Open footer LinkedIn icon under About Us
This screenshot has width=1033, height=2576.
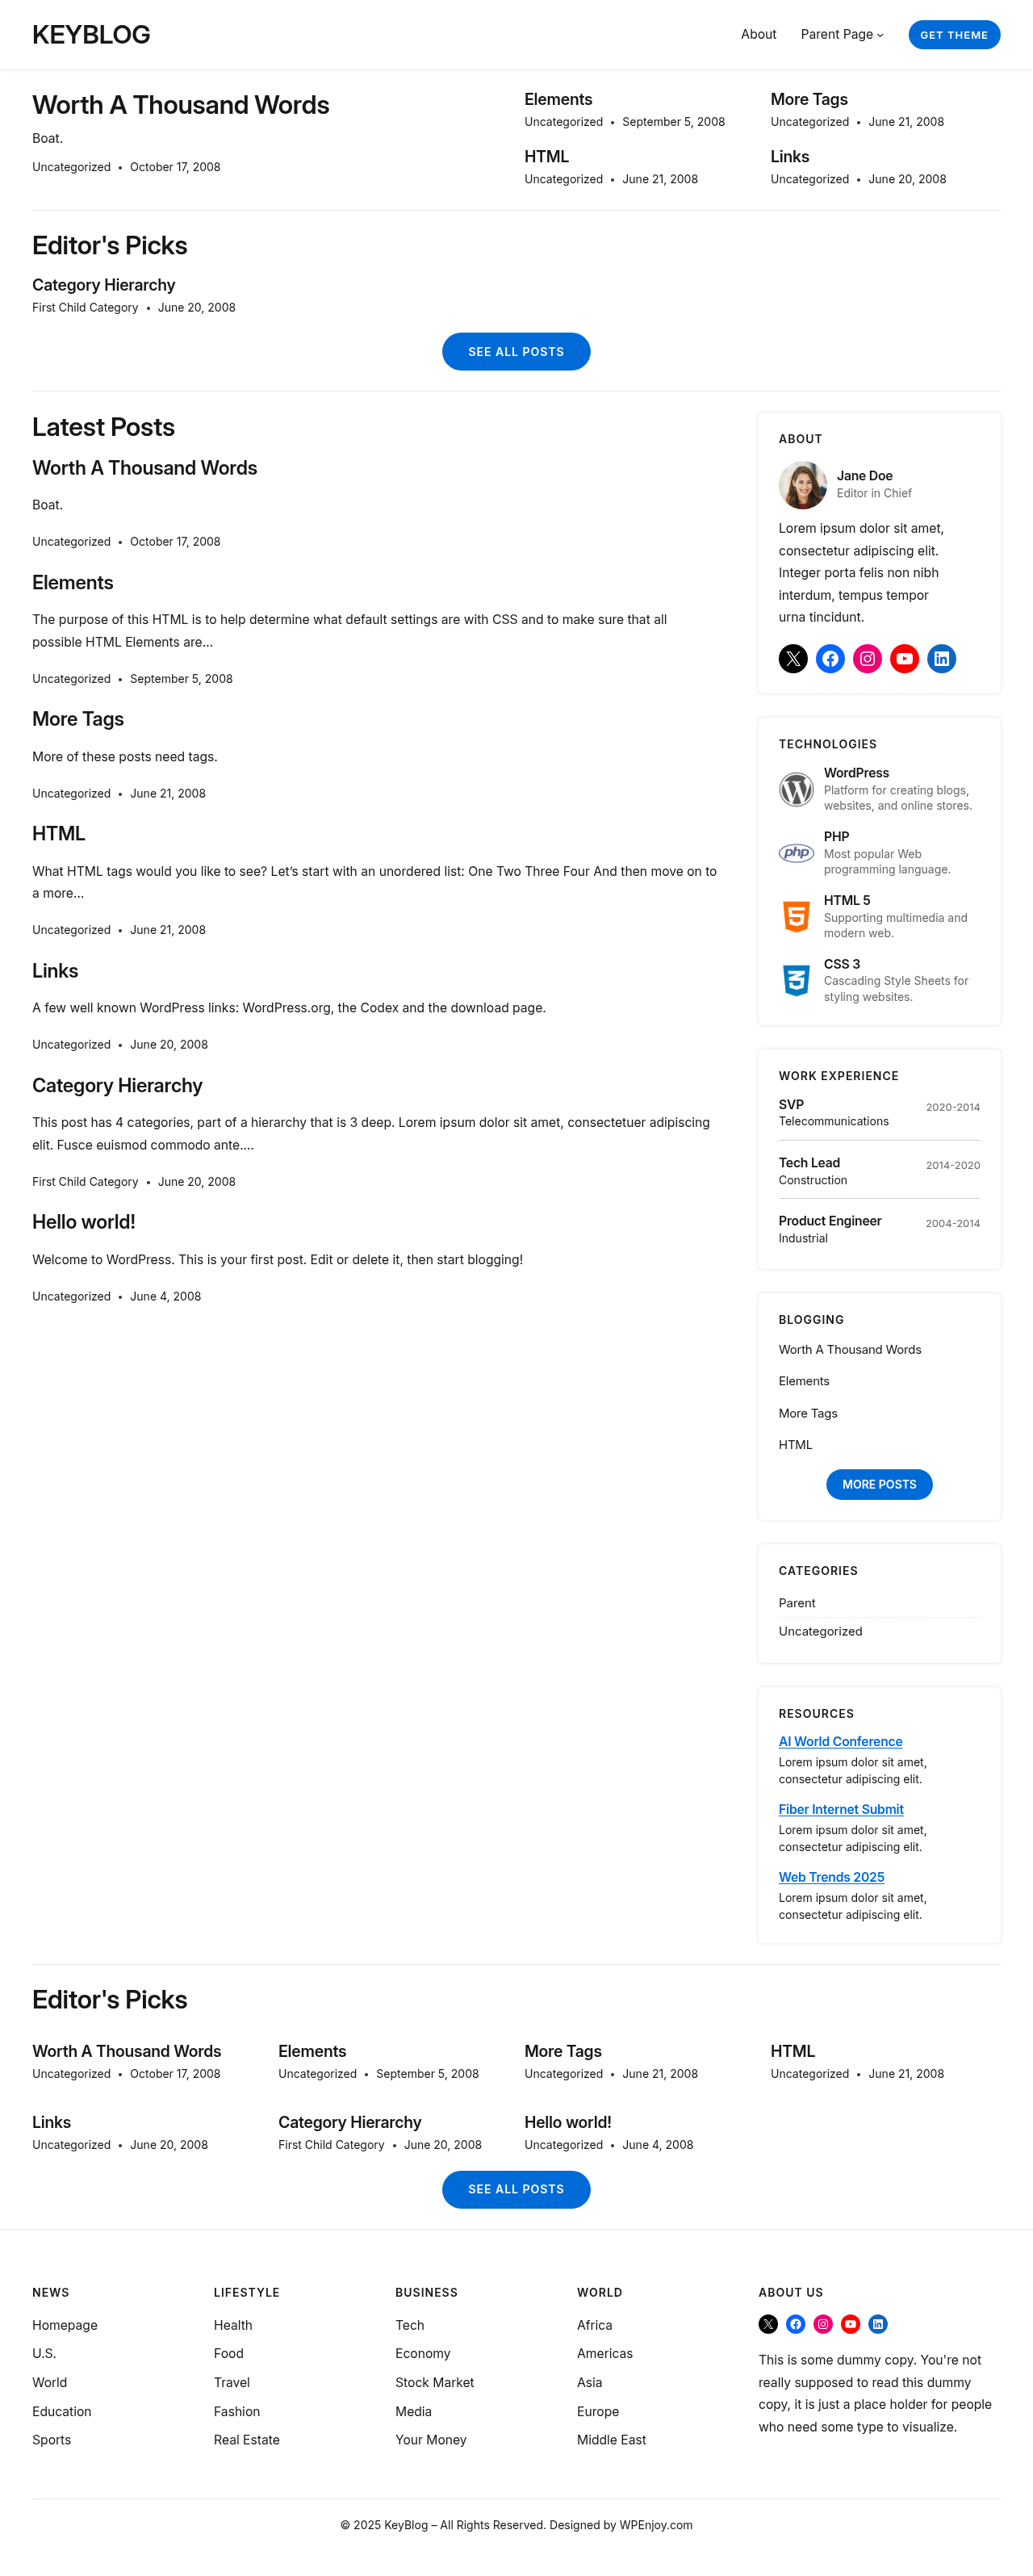(x=877, y=2323)
